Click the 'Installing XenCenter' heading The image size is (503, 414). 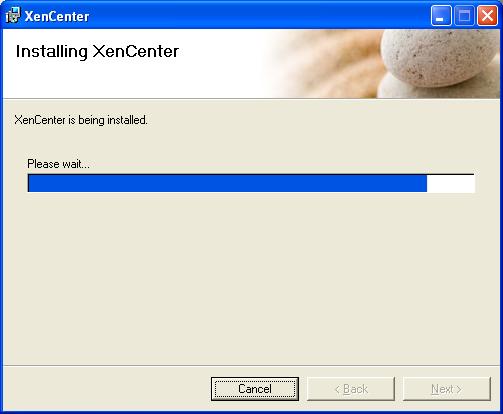click(x=97, y=52)
